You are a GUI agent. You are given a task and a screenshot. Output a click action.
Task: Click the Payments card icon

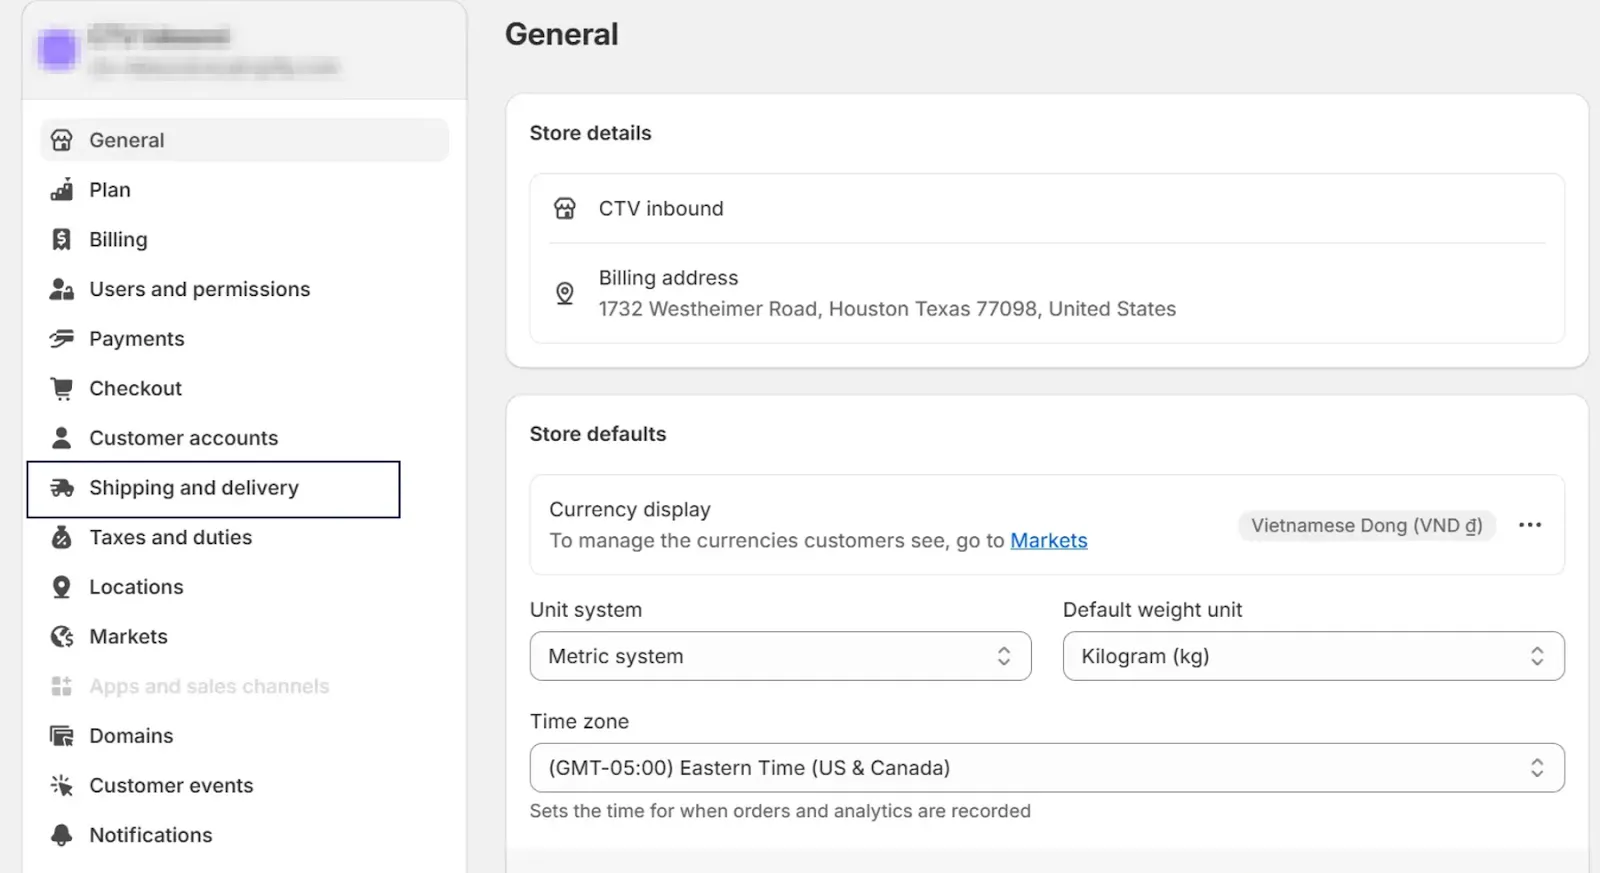click(62, 339)
